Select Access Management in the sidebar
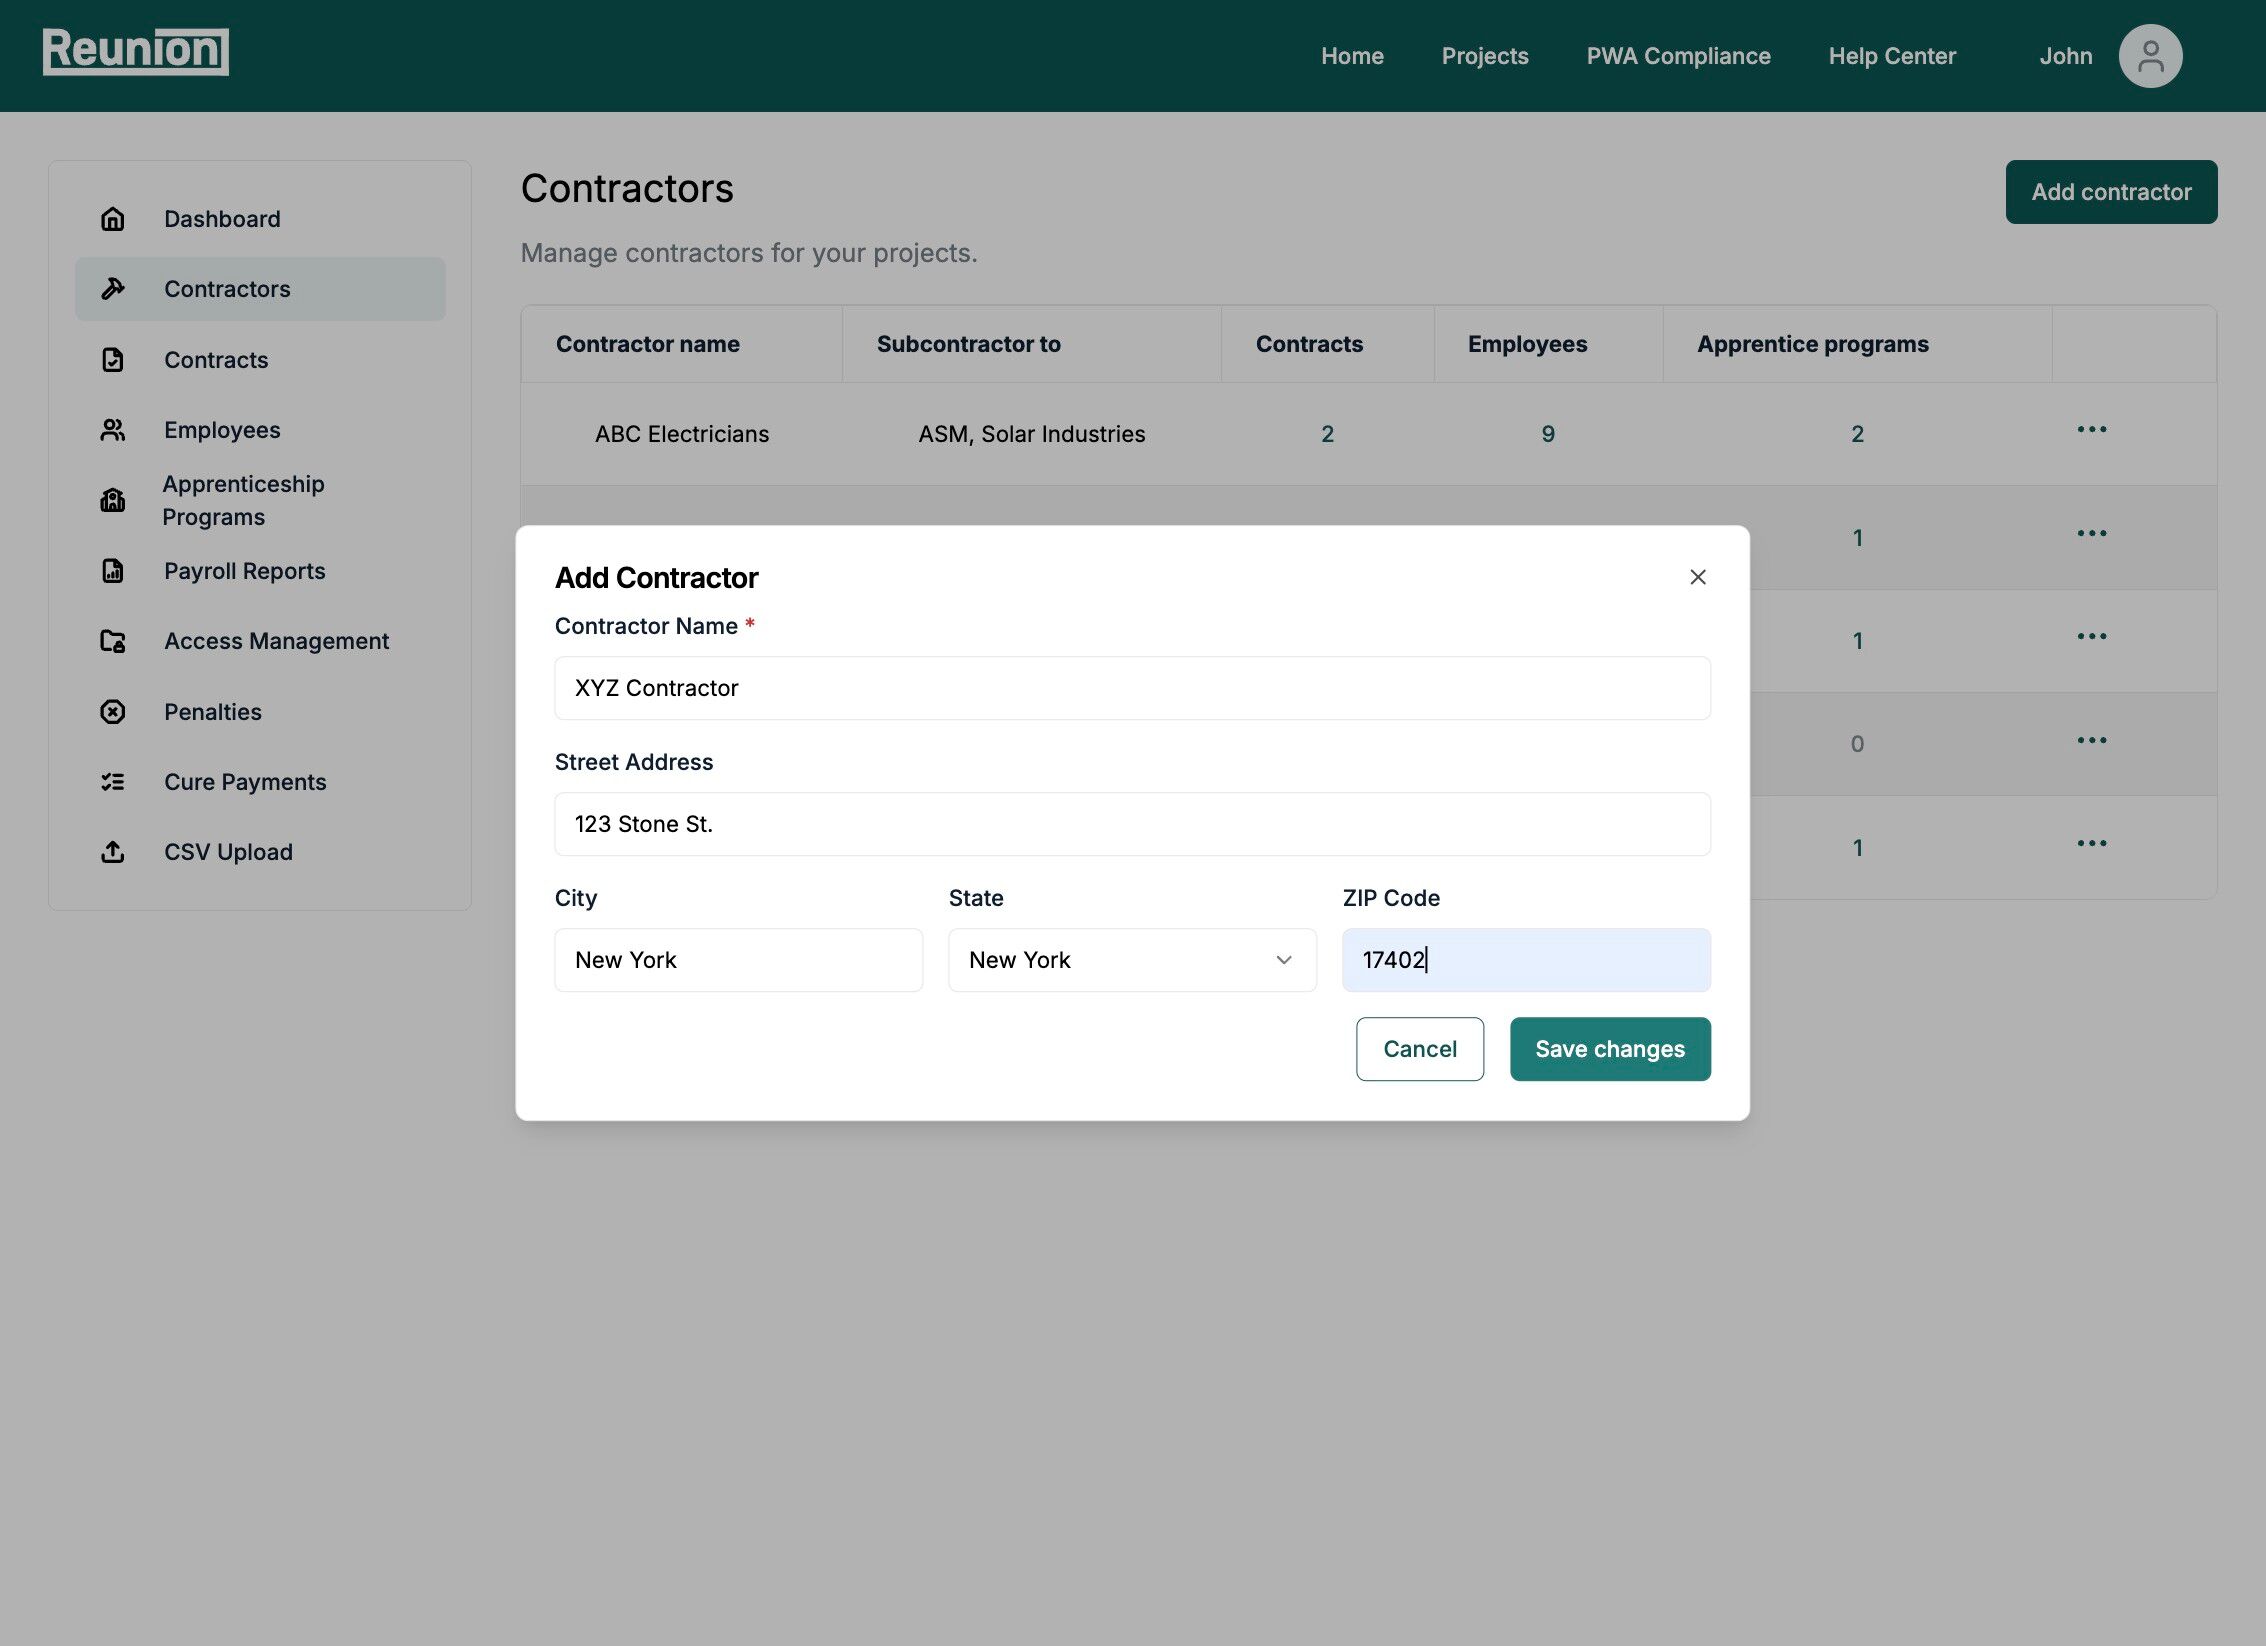Viewport: 2266px width, 1646px height. 260,641
